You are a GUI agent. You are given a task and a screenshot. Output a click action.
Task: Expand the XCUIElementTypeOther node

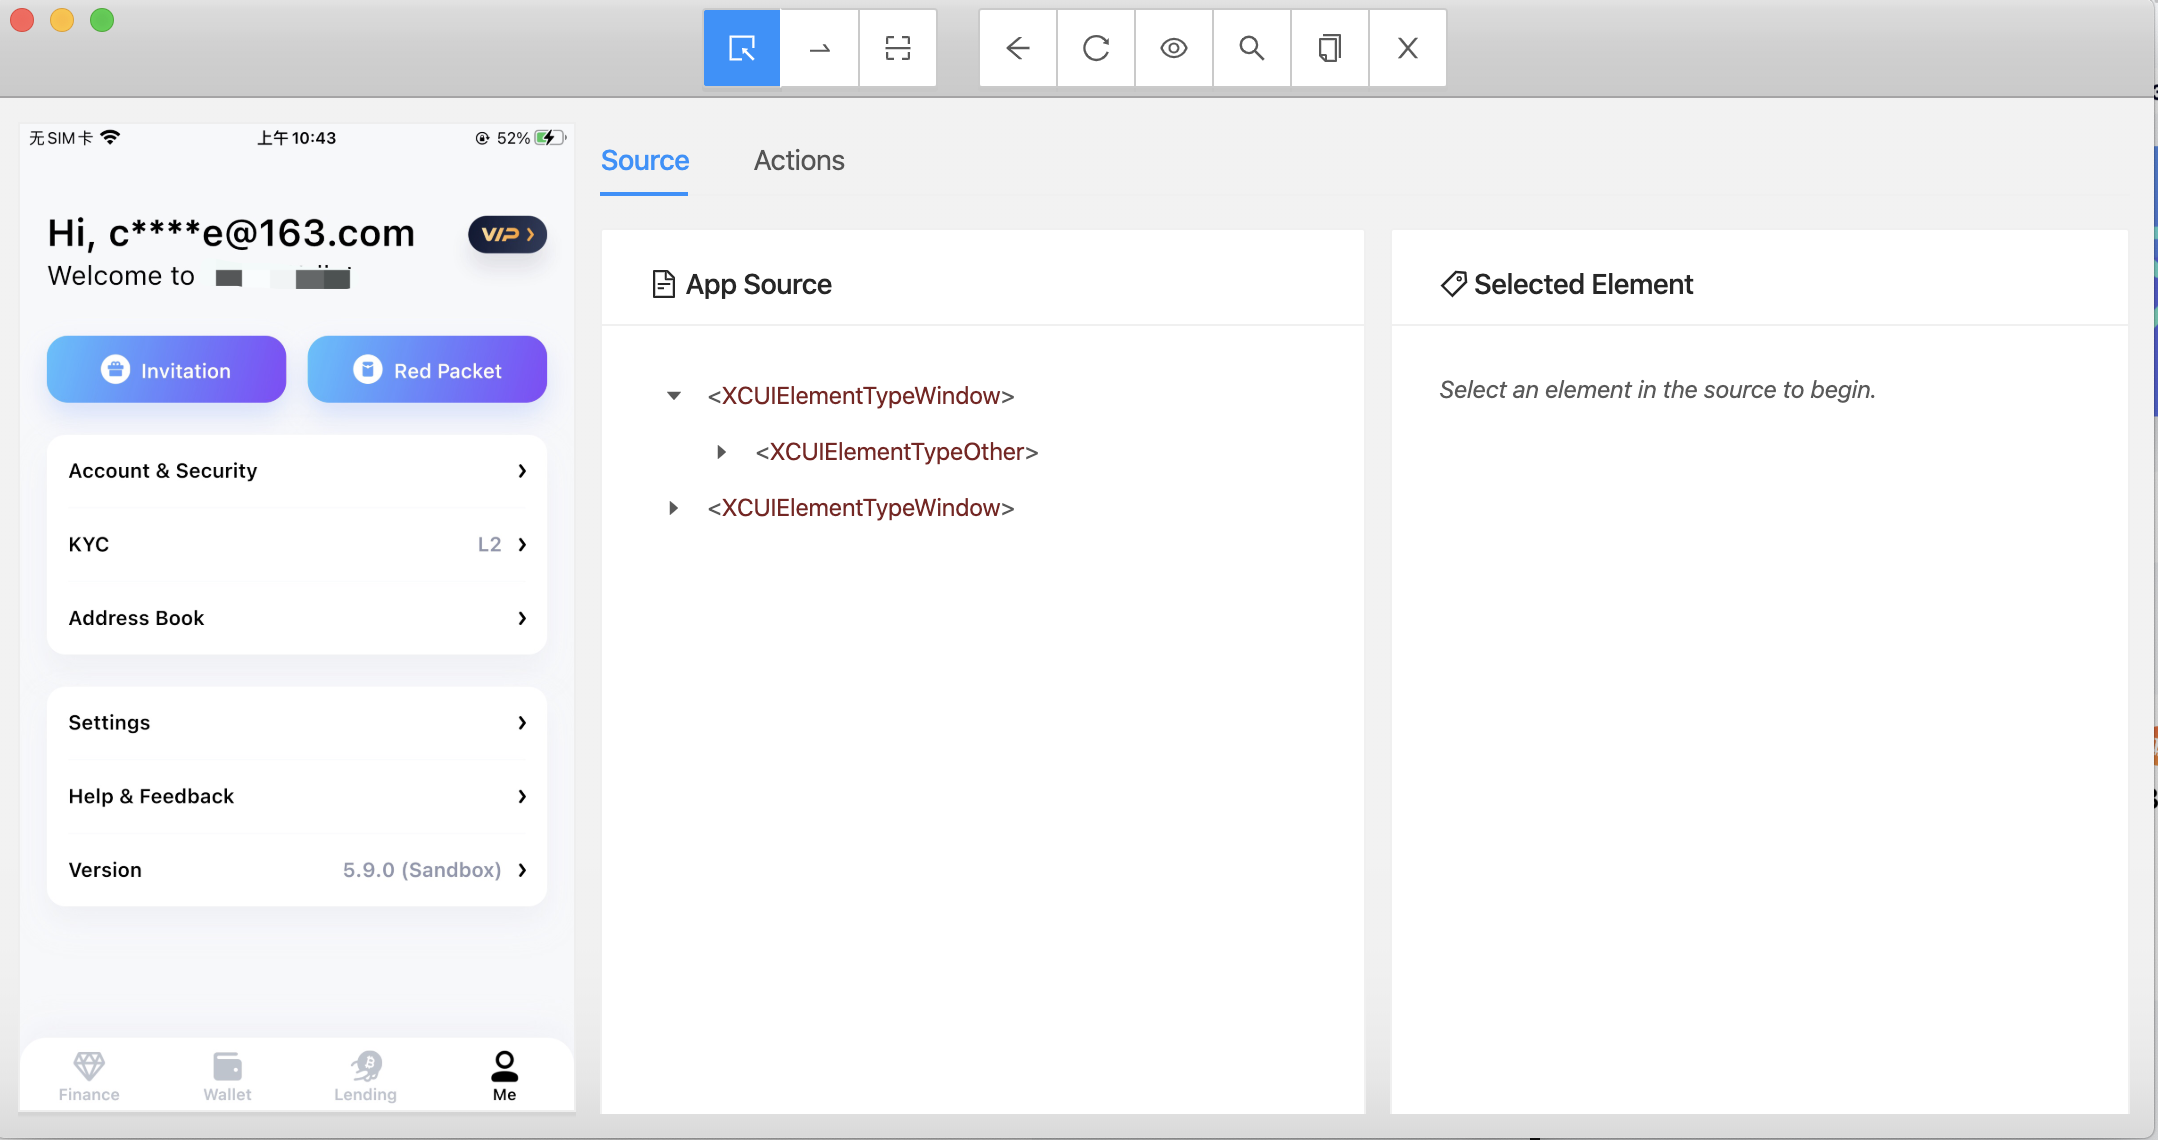click(722, 451)
